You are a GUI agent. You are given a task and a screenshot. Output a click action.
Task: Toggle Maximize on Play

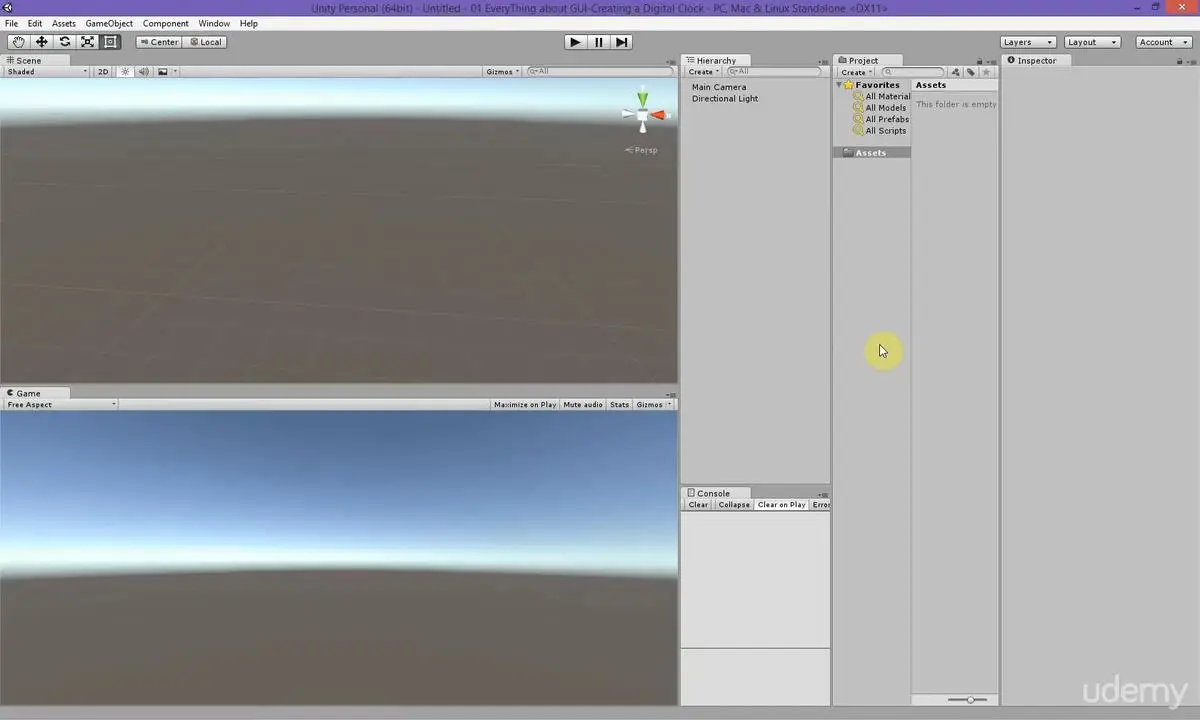[x=525, y=405]
